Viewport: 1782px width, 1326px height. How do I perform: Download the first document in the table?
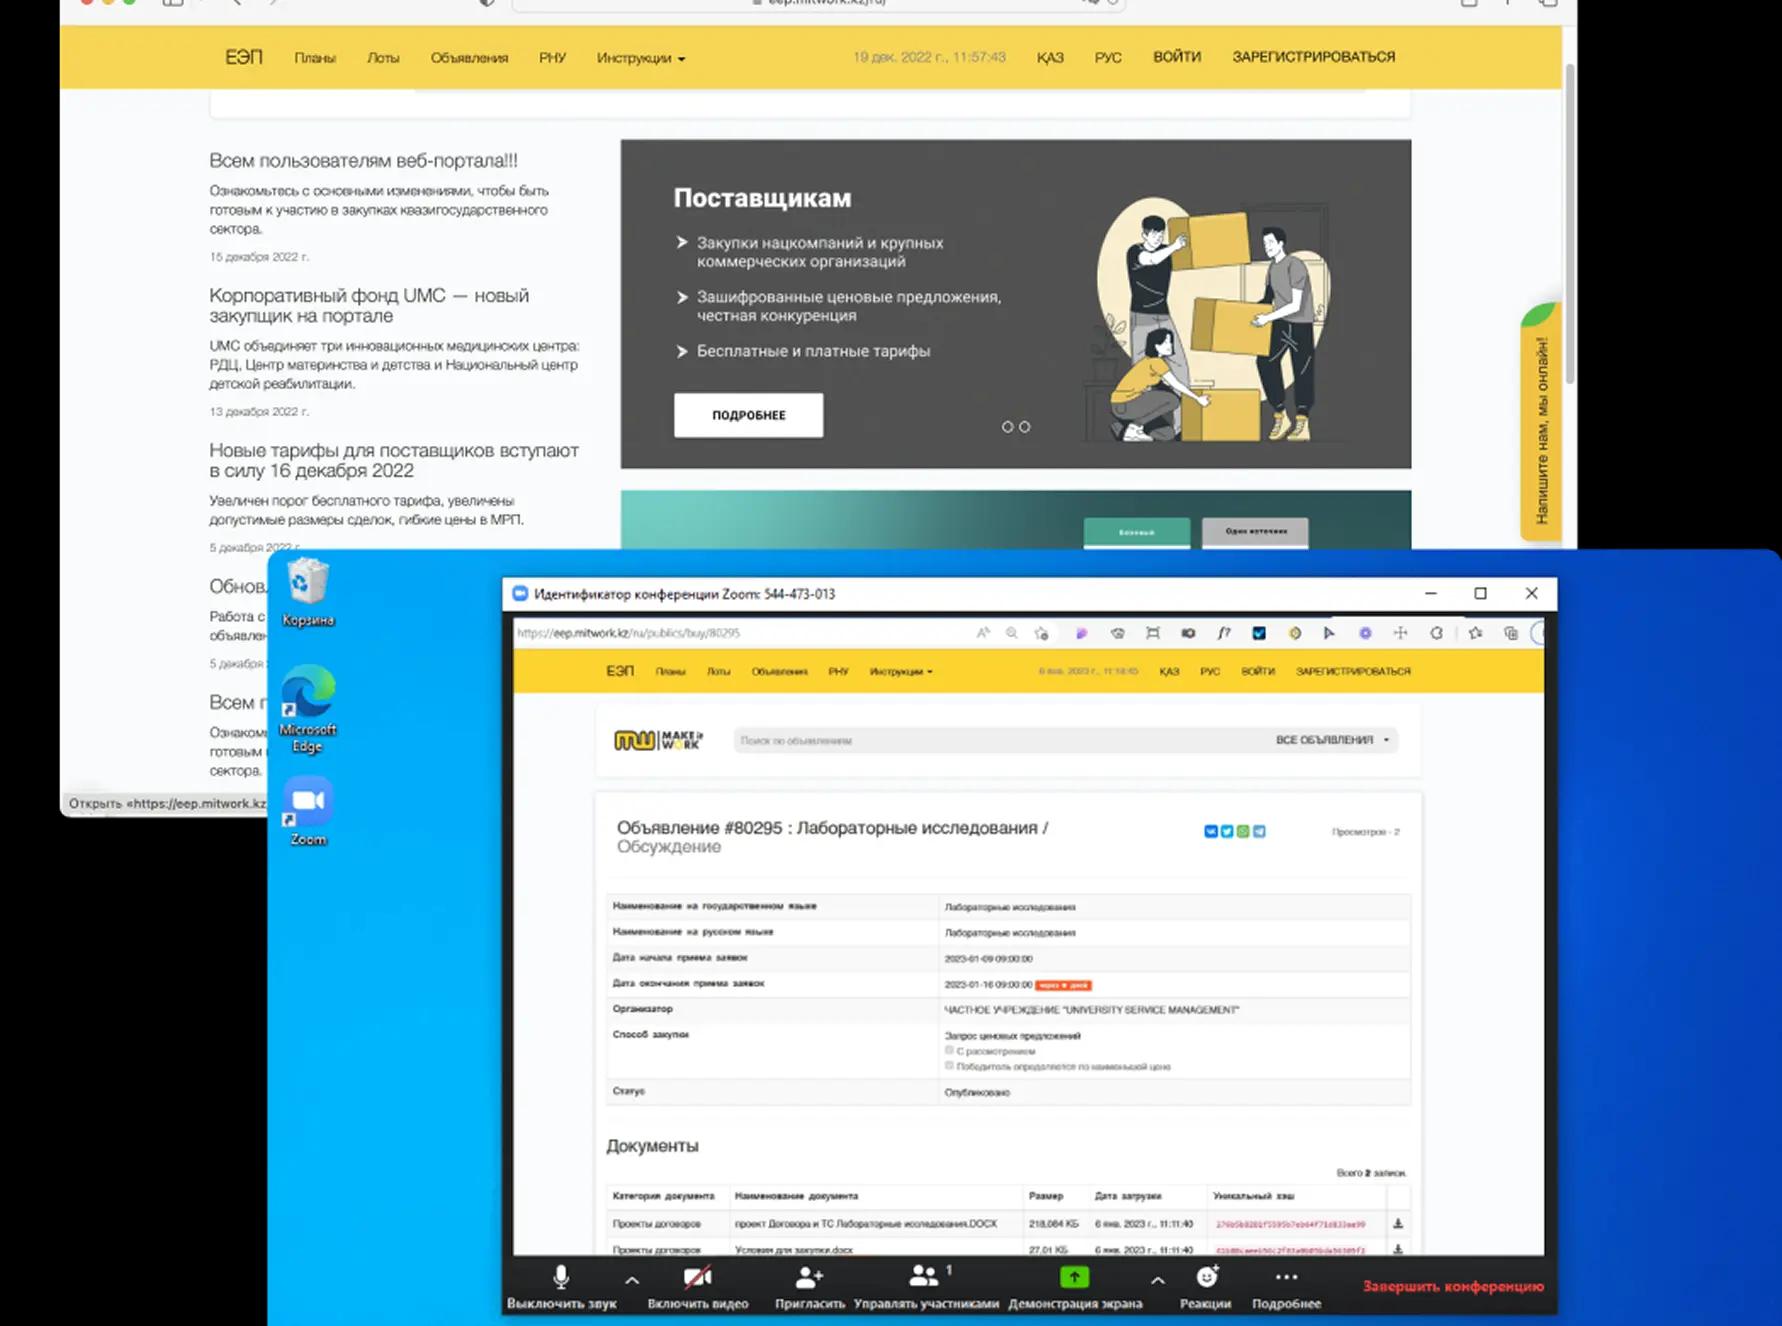coord(1398,1223)
